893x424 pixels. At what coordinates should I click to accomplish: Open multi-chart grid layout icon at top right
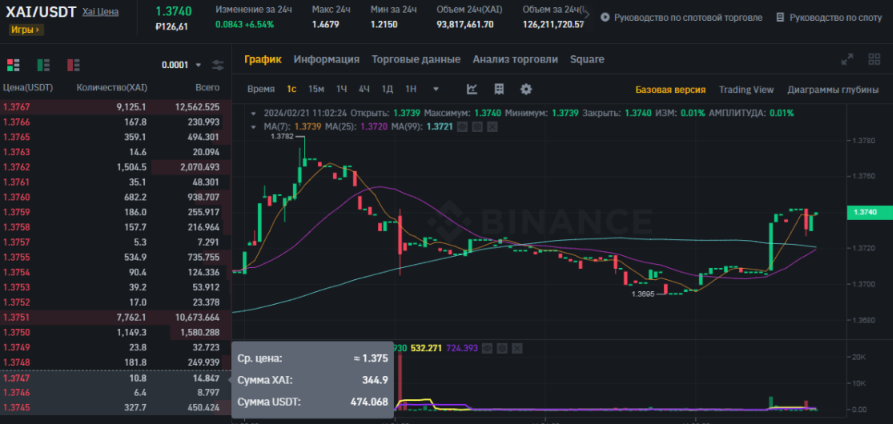coord(874,59)
